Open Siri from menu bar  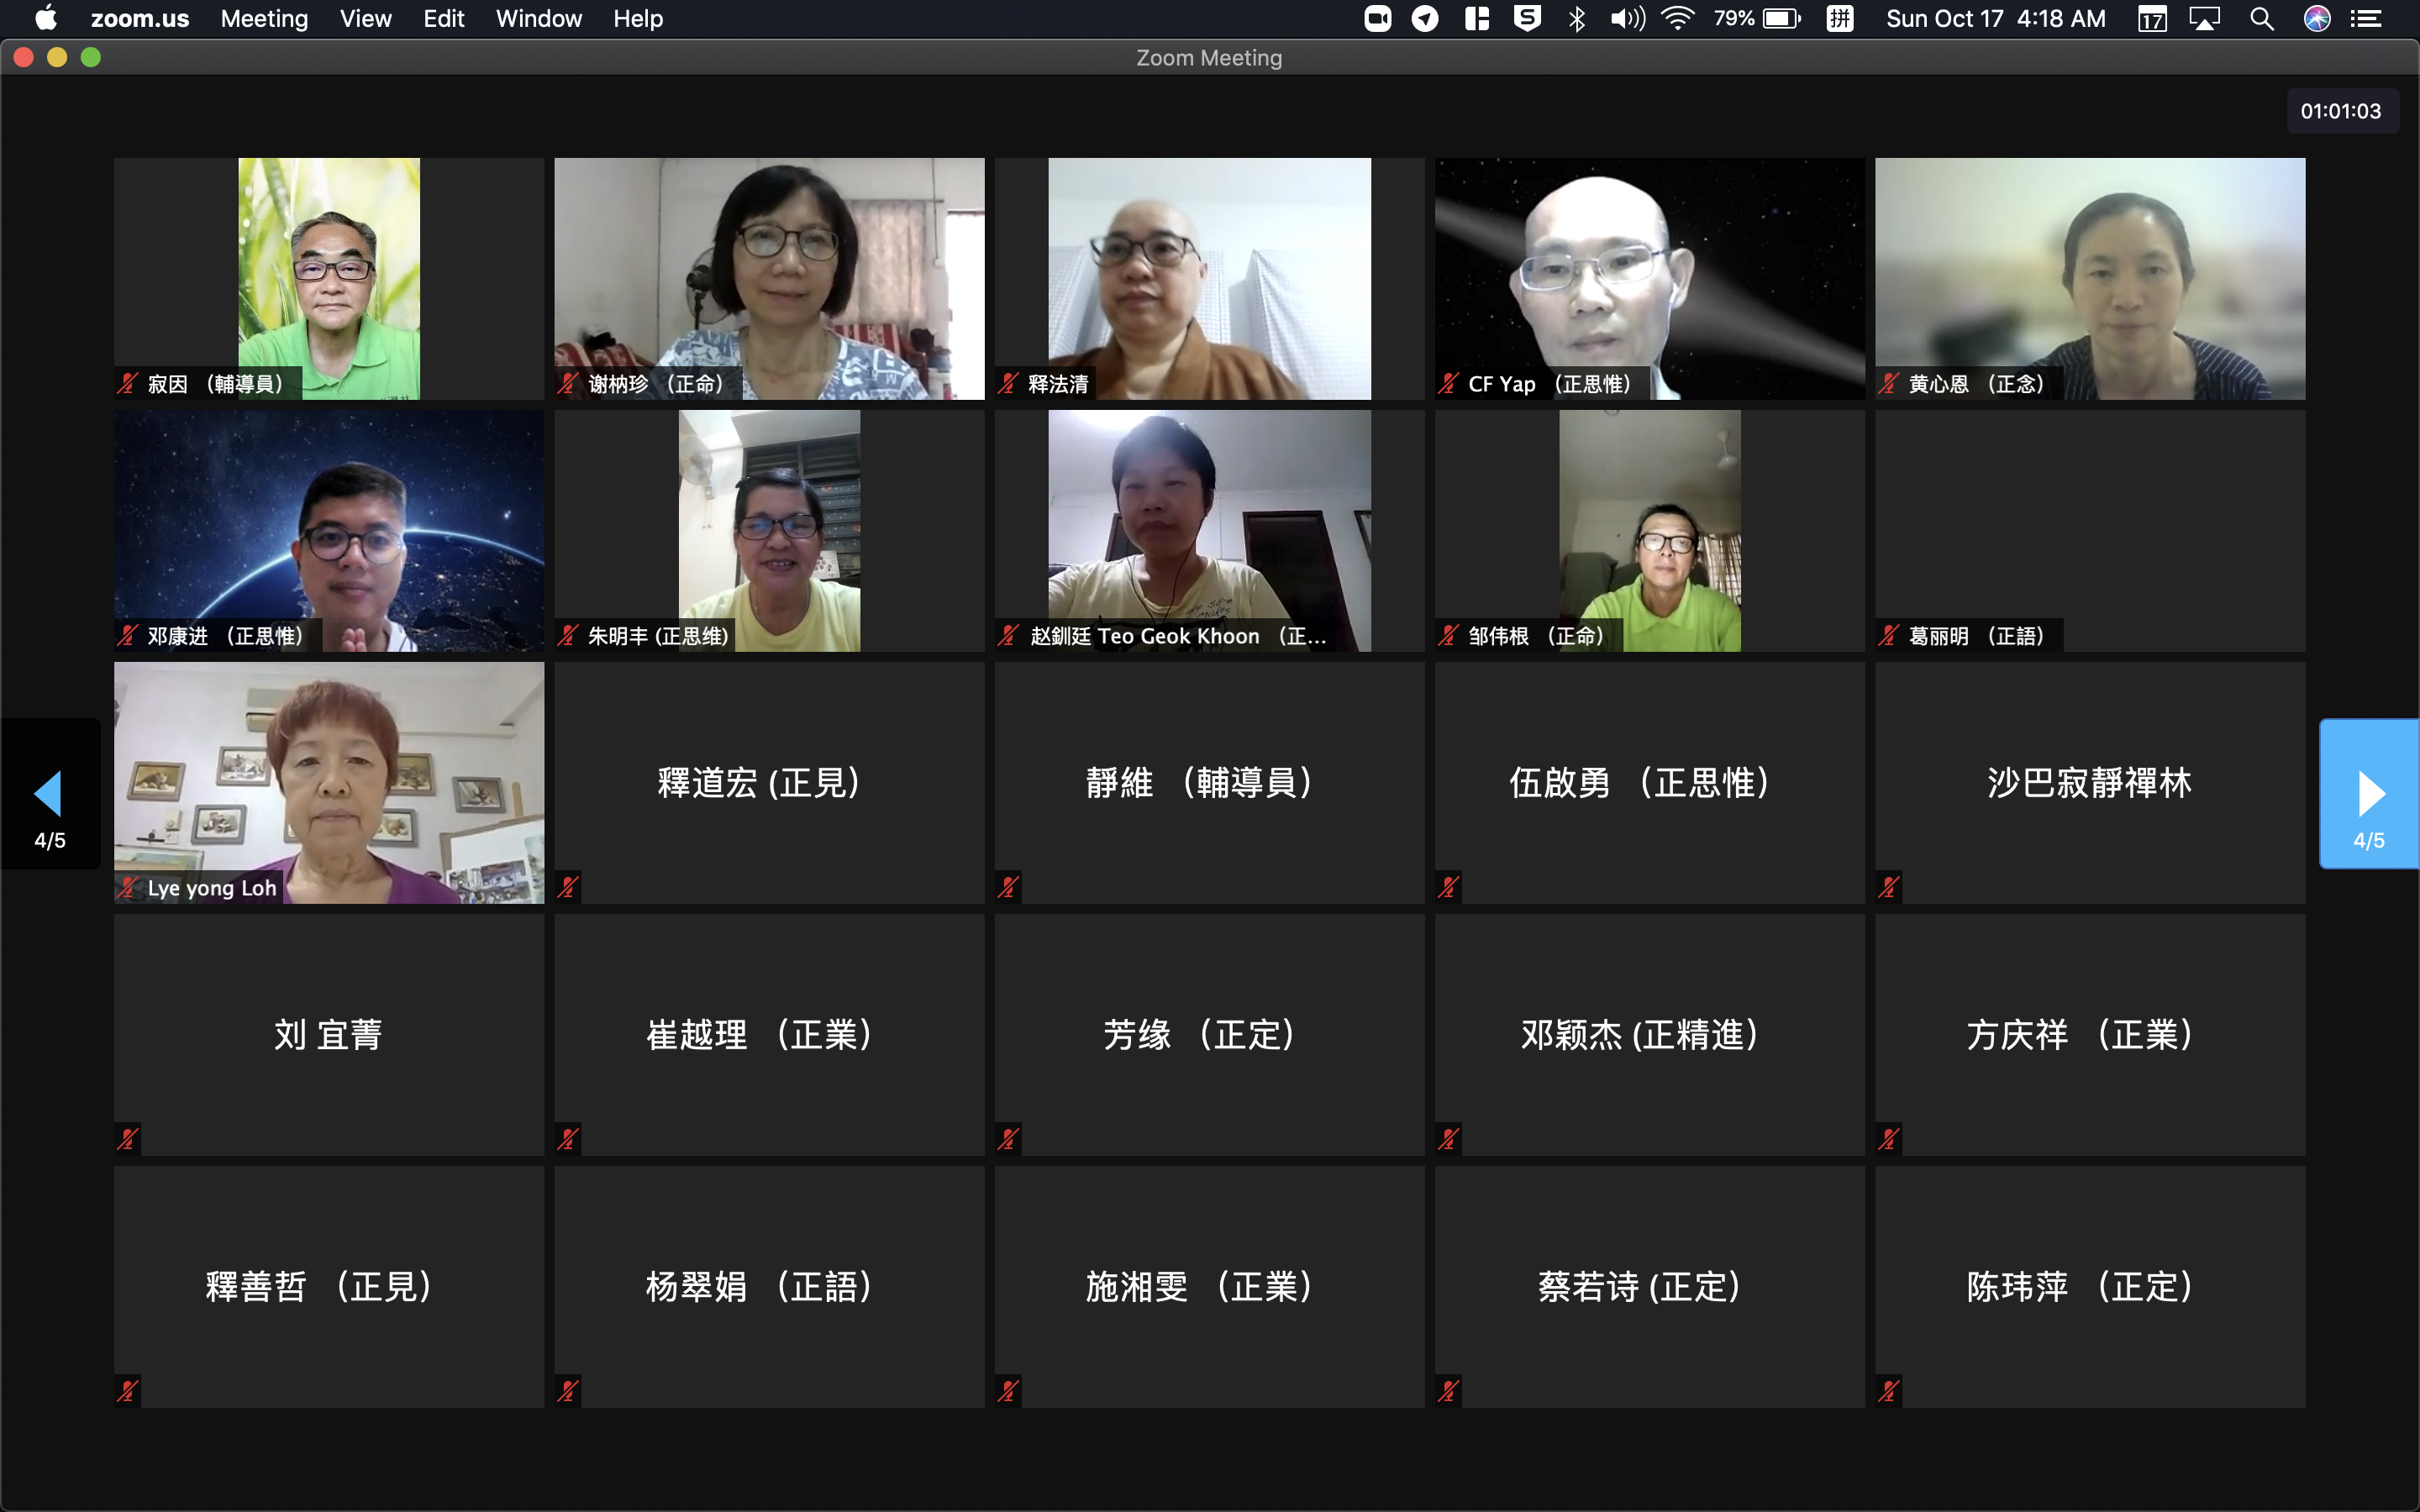[x=2316, y=19]
